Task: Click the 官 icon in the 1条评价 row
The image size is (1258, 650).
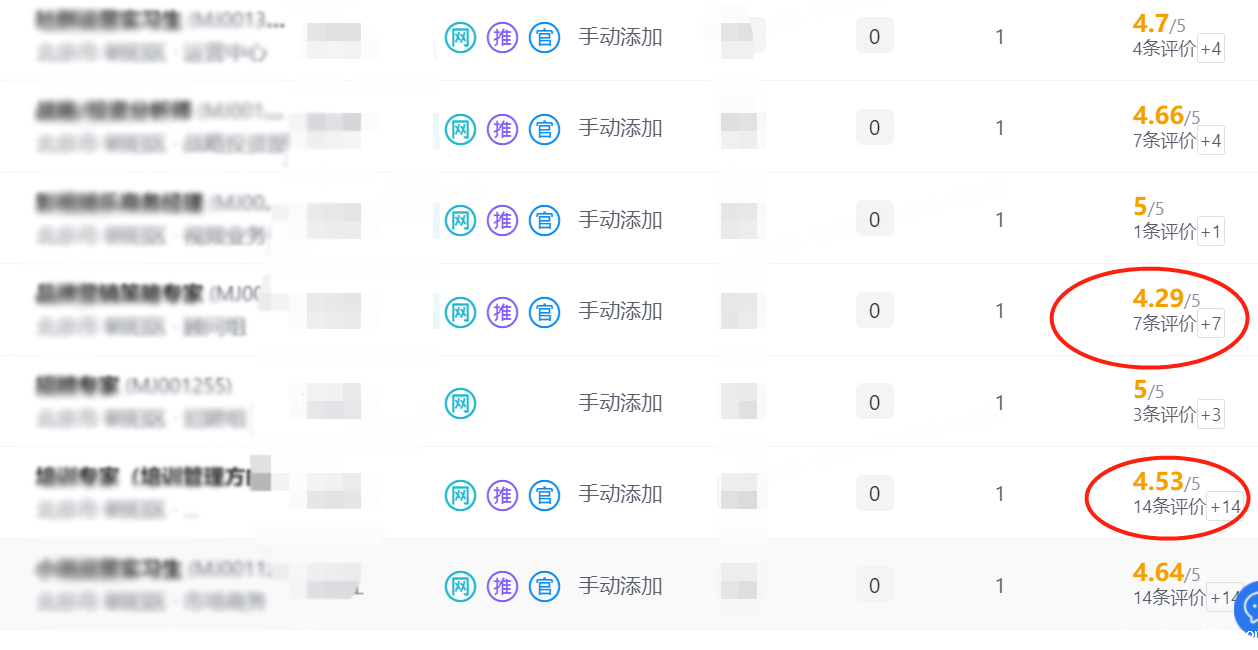Action: 544,220
